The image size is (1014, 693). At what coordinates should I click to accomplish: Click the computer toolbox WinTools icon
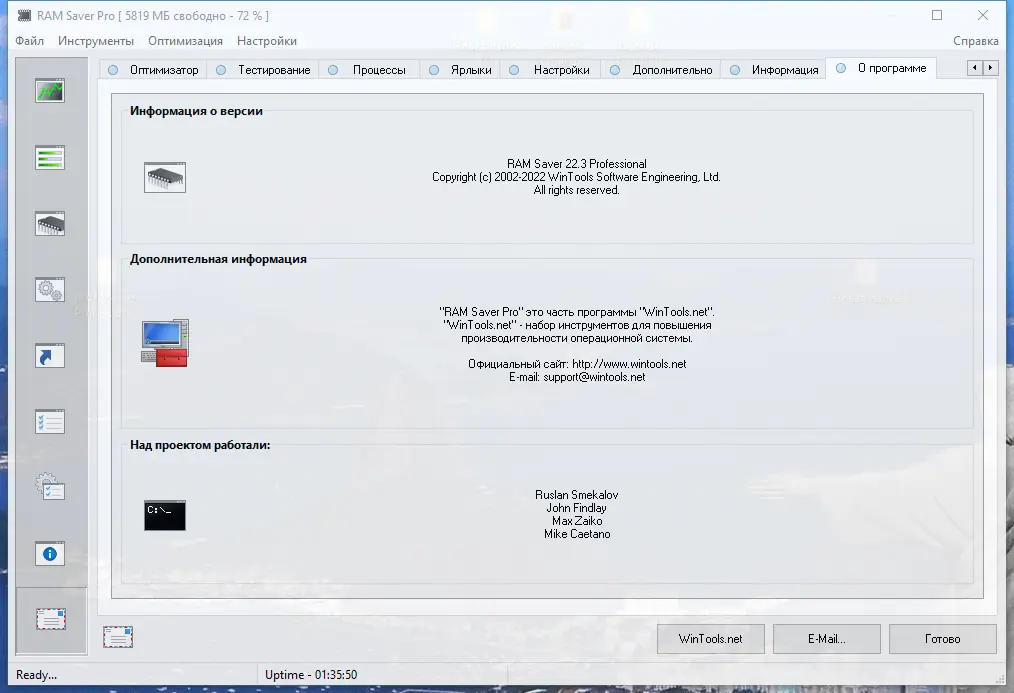[x=165, y=343]
